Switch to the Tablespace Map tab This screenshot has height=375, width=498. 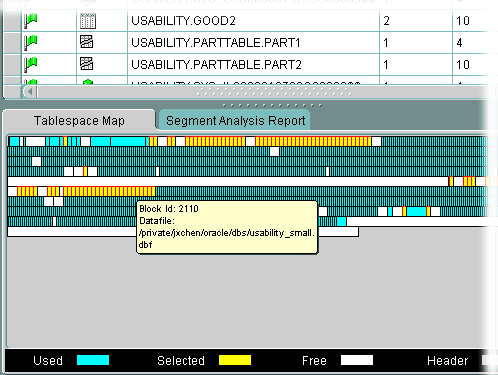point(79,120)
